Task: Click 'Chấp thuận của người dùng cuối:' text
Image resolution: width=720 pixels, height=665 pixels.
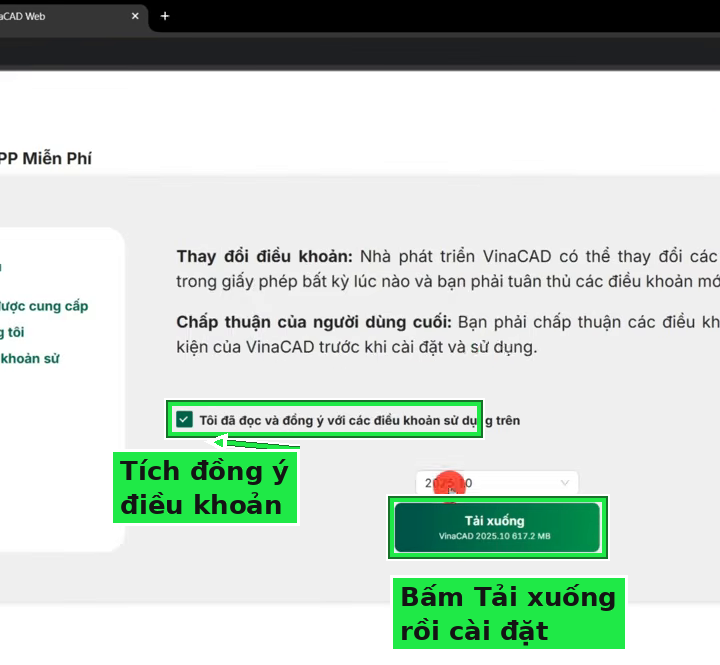Action: click(314, 322)
